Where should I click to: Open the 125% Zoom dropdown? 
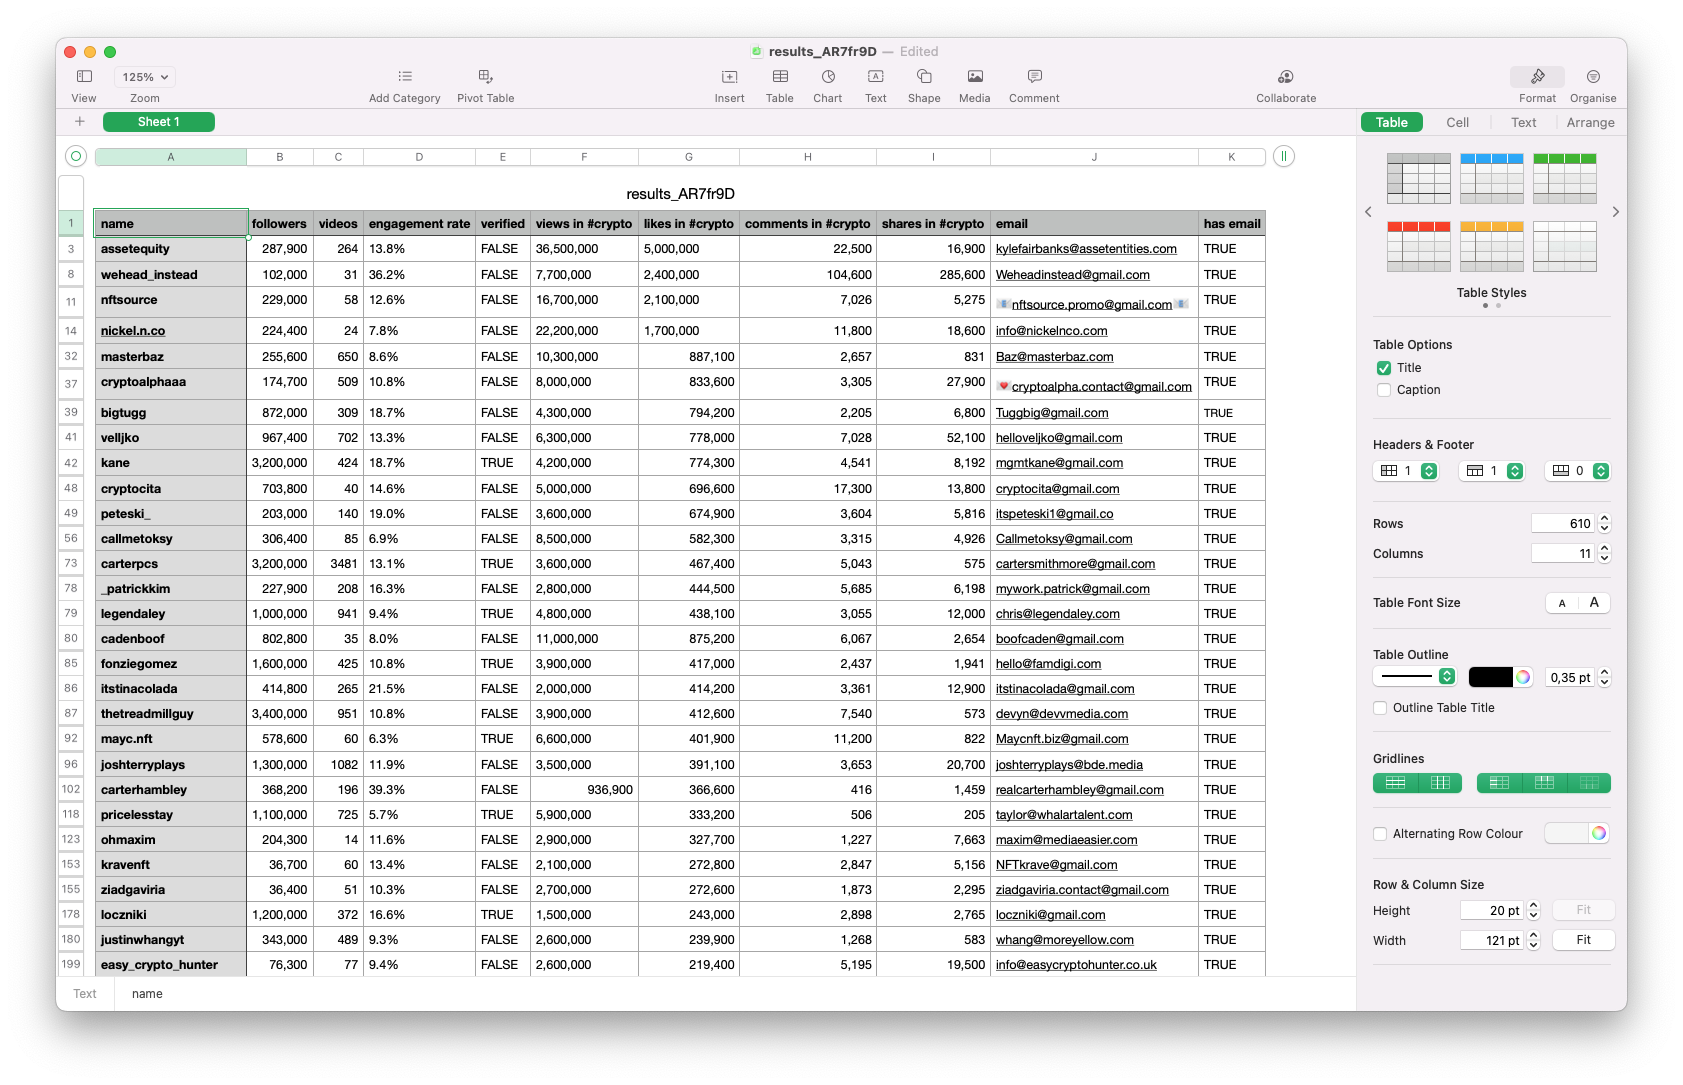click(x=145, y=77)
